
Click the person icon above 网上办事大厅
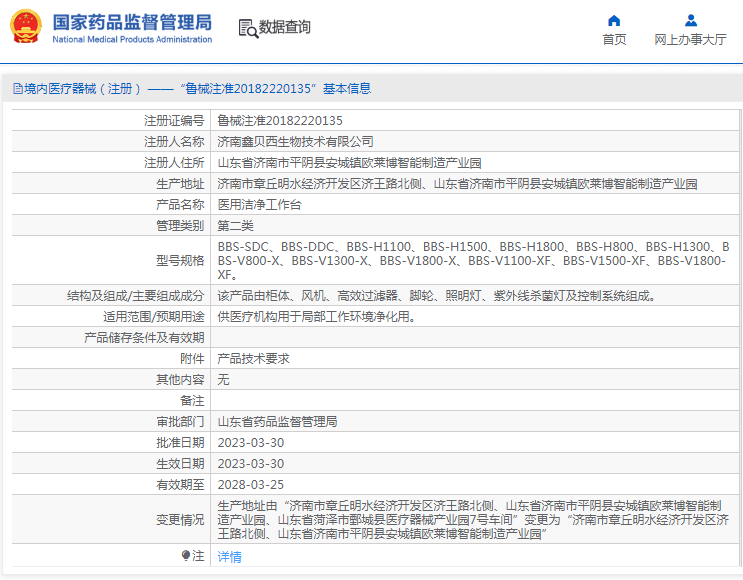tap(690, 20)
